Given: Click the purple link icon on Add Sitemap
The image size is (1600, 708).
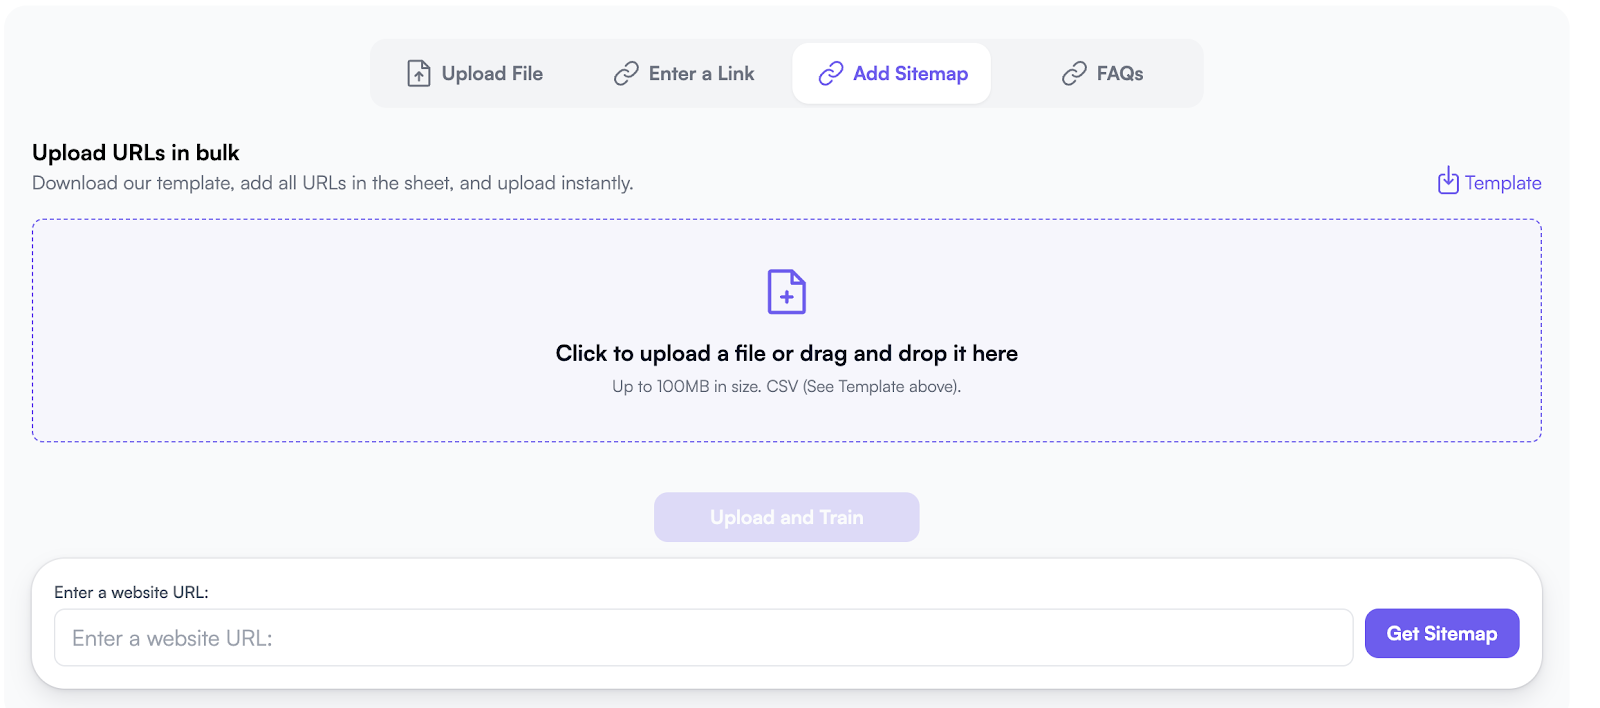Looking at the screenshot, I should 831,73.
